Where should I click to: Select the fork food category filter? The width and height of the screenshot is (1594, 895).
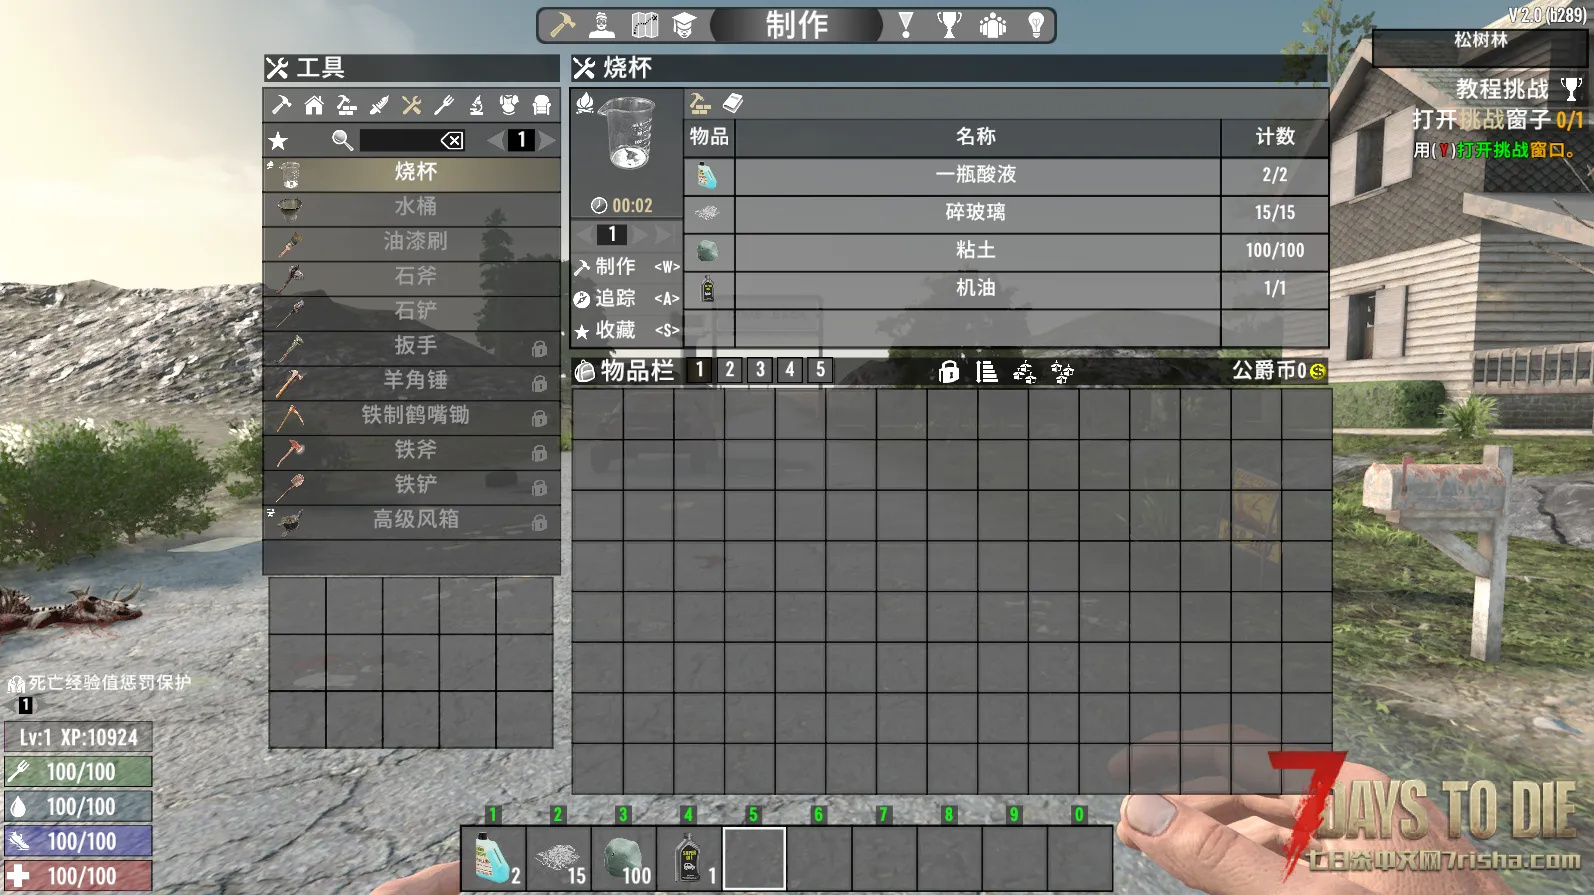click(444, 104)
